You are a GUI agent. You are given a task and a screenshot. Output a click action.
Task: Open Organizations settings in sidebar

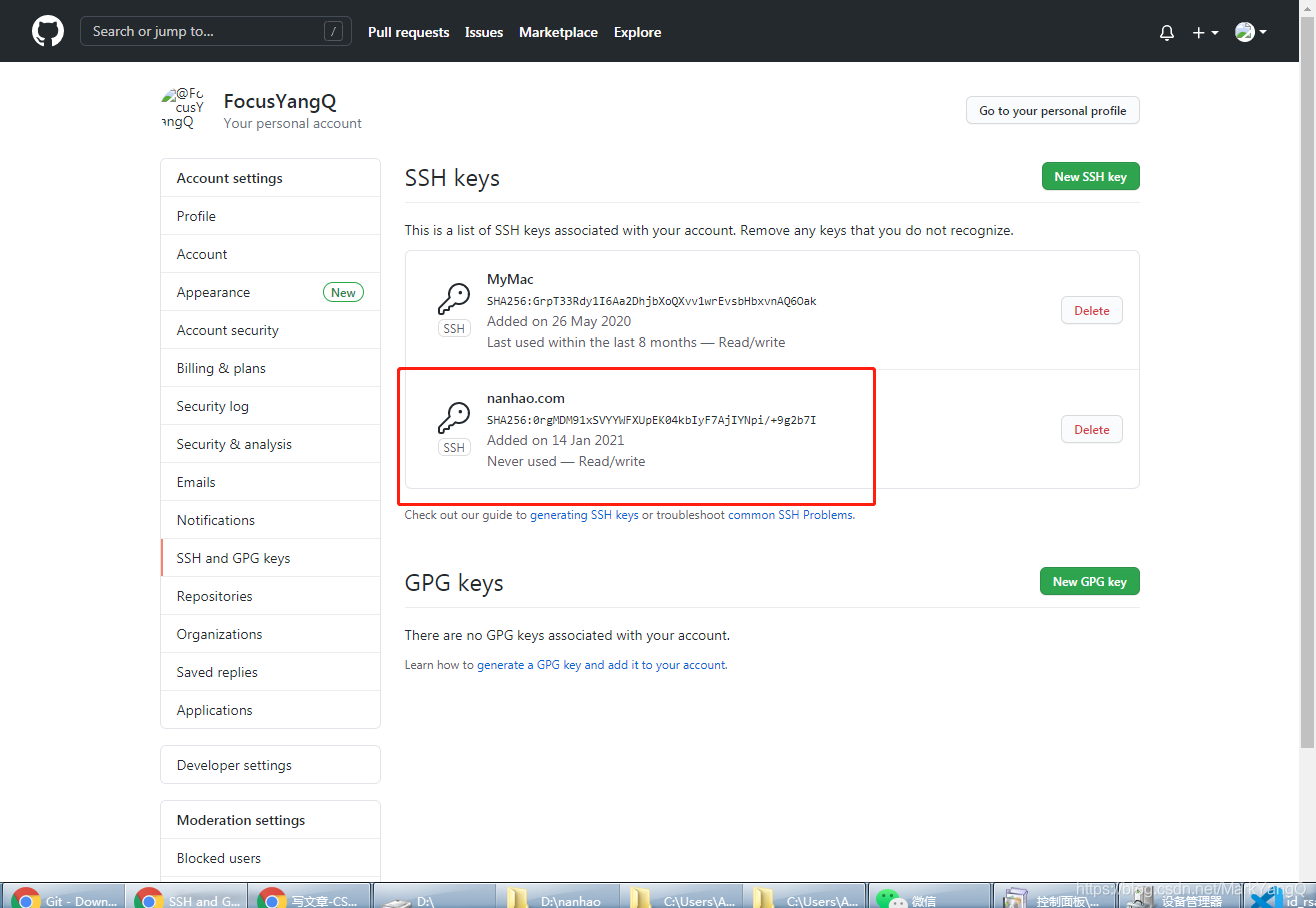(x=270, y=634)
